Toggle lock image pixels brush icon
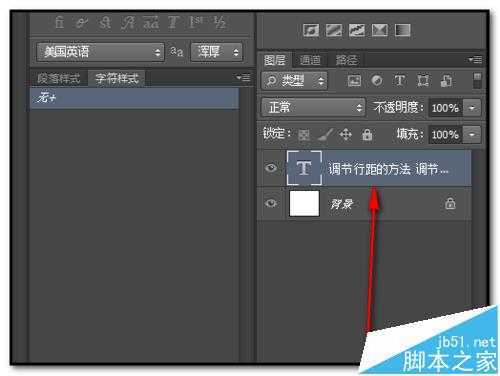 click(x=324, y=135)
